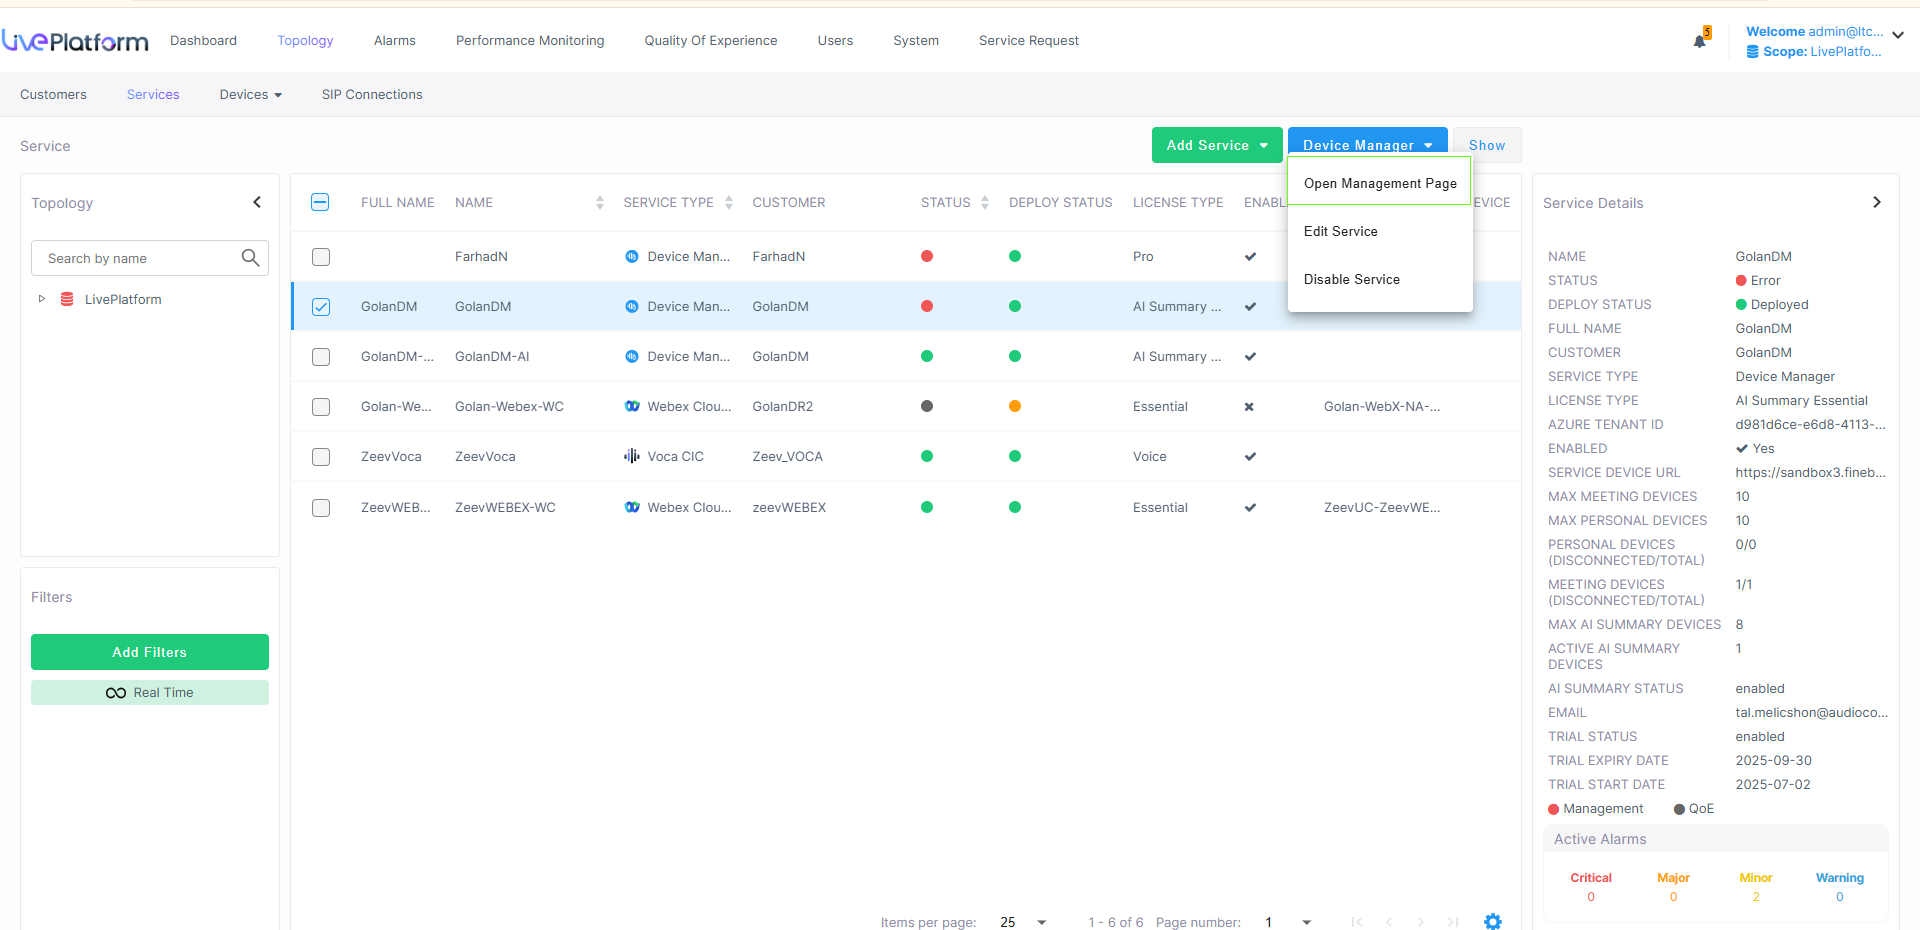Viewport: 1920px width, 930px height.
Task: Click the Real Time button
Action: tap(150, 692)
